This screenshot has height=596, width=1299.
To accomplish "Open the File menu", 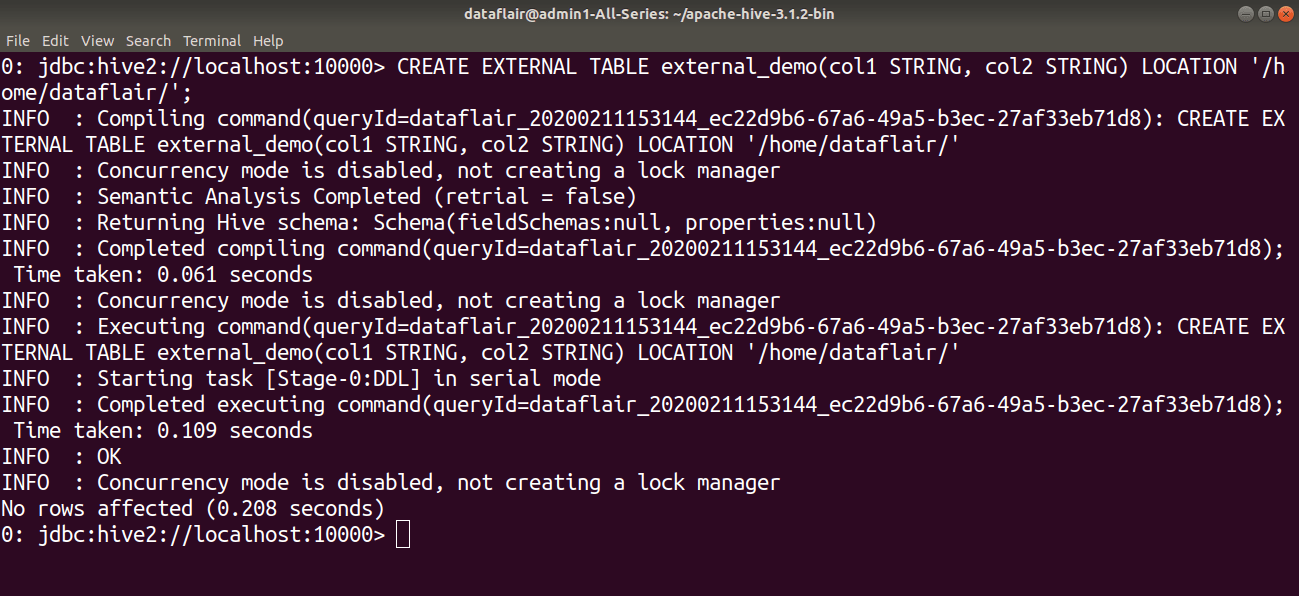I will click(18, 40).
